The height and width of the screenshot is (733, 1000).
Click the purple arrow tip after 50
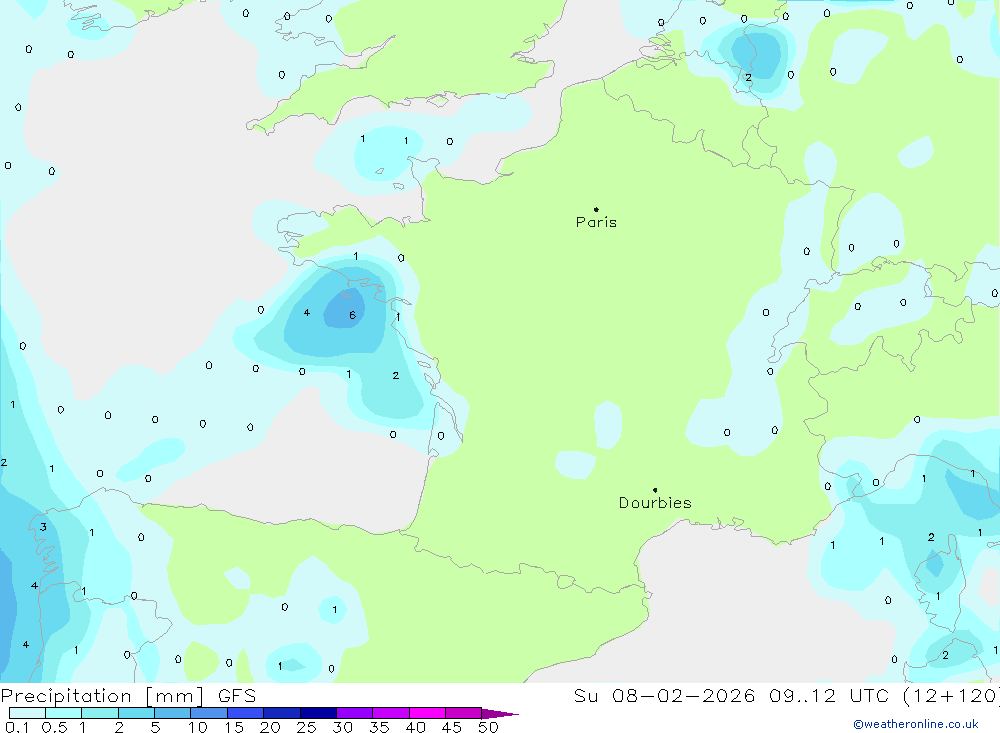[500, 714]
